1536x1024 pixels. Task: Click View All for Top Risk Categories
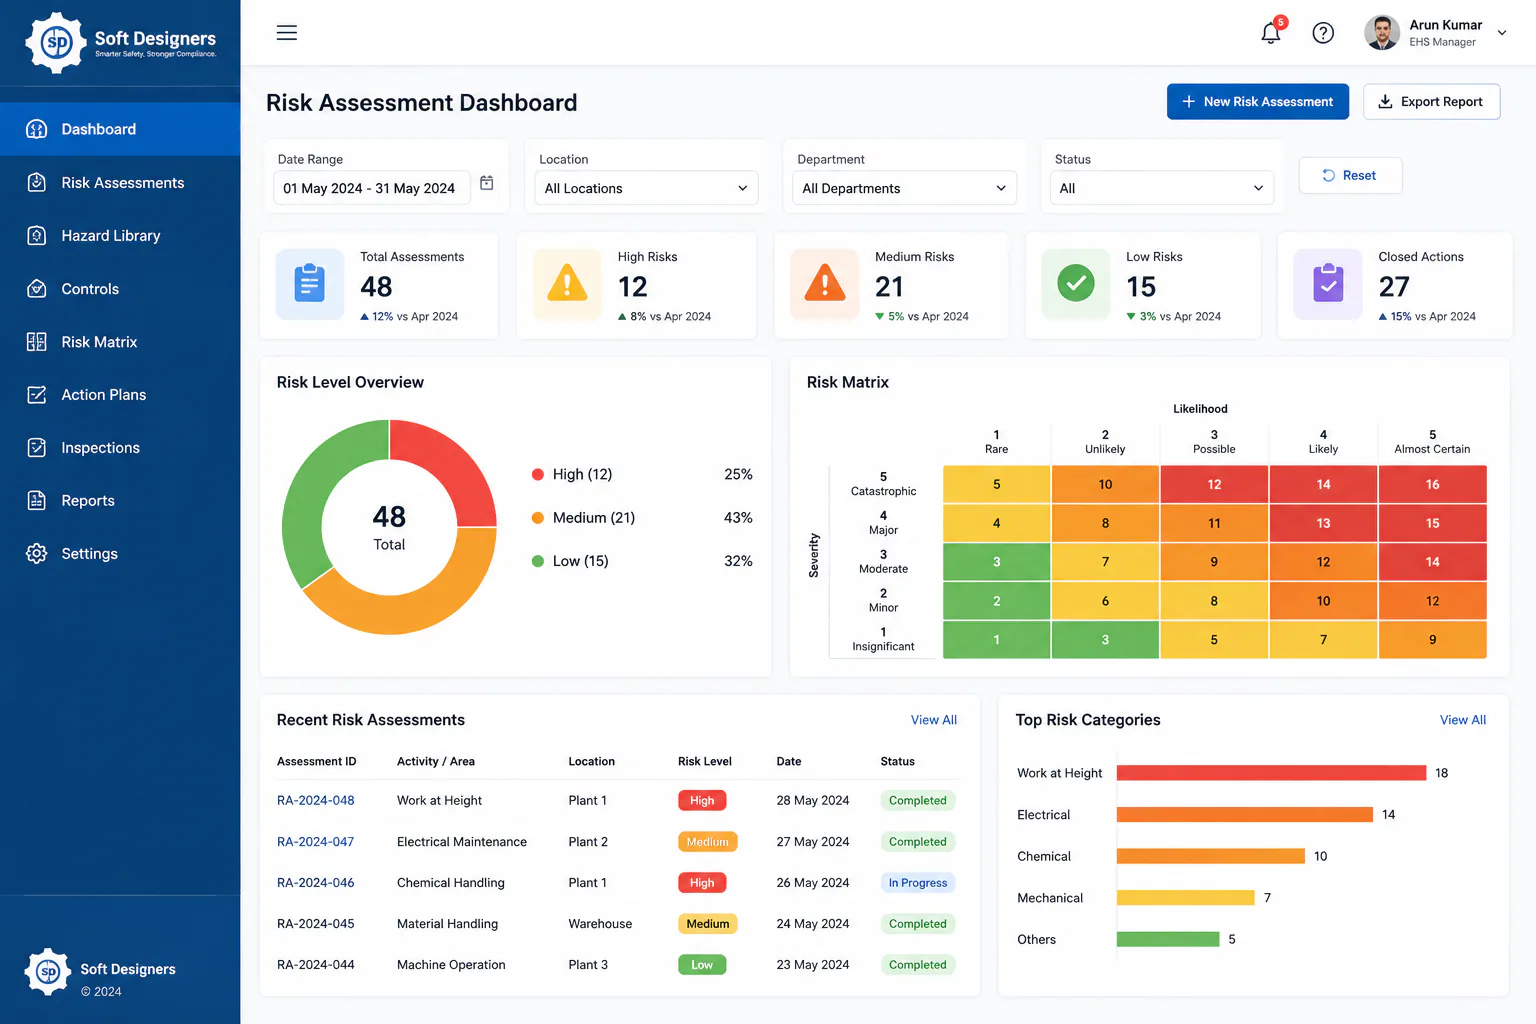click(1463, 720)
